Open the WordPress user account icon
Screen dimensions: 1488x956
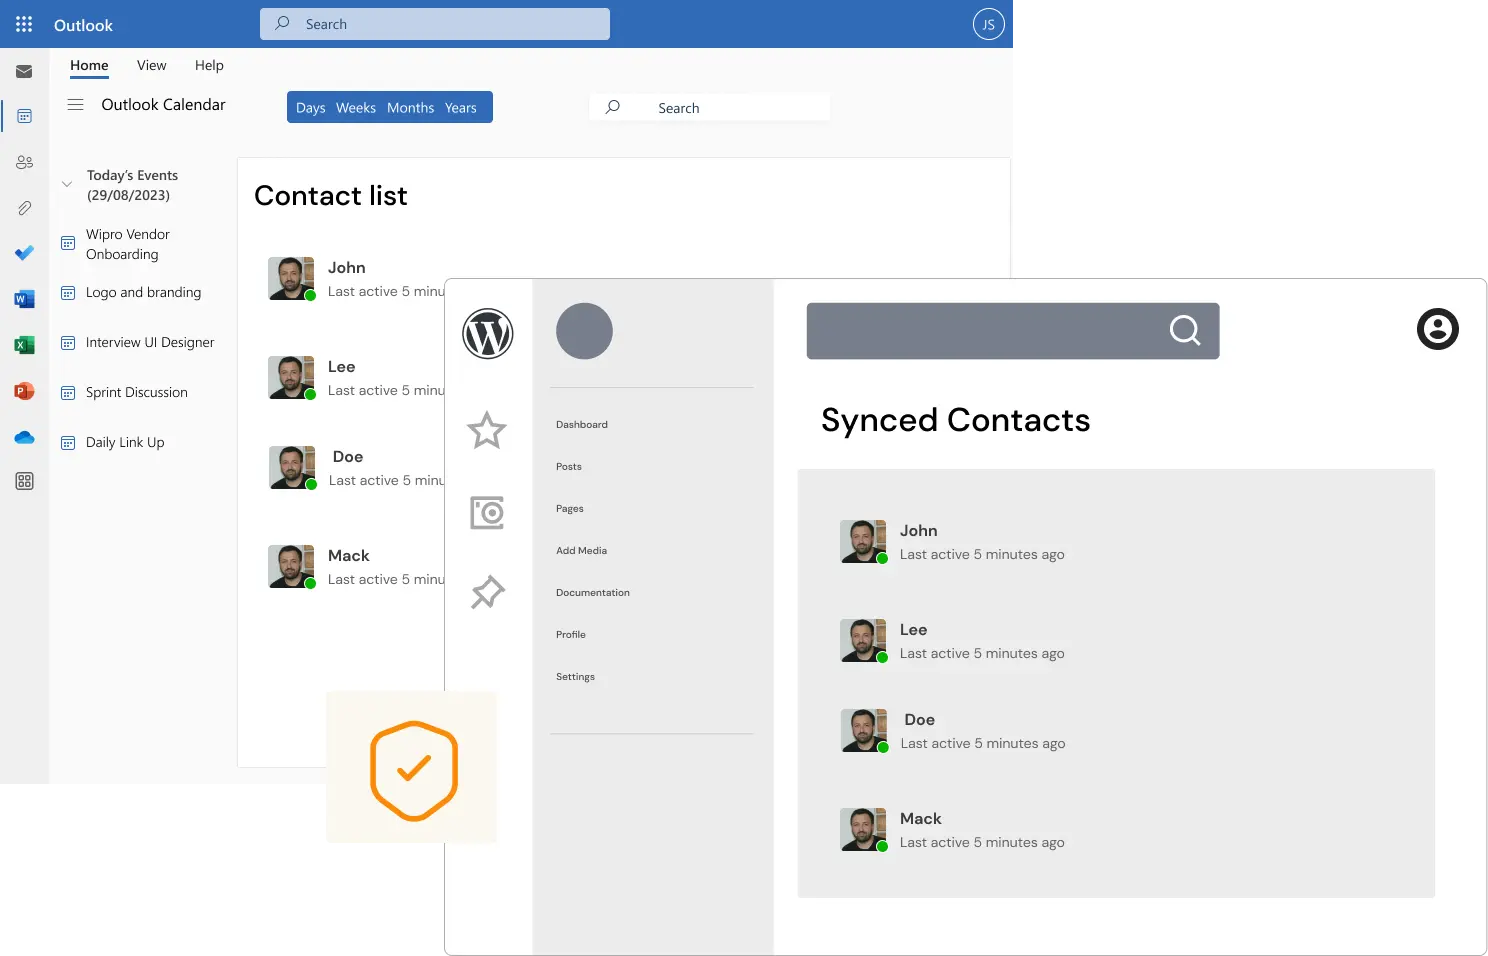(1438, 329)
